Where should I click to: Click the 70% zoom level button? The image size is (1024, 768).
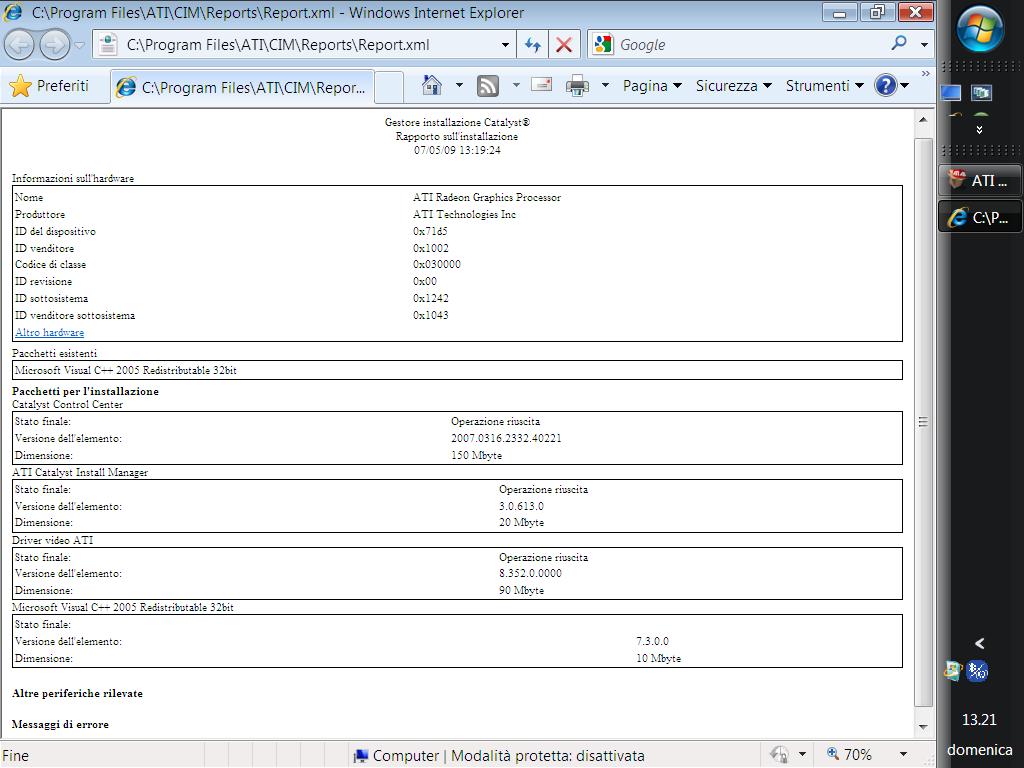point(850,755)
